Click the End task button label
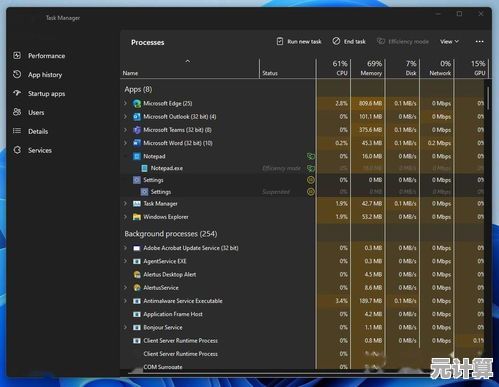Image resolution: width=499 pixels, height=387 pixels. 355,42
